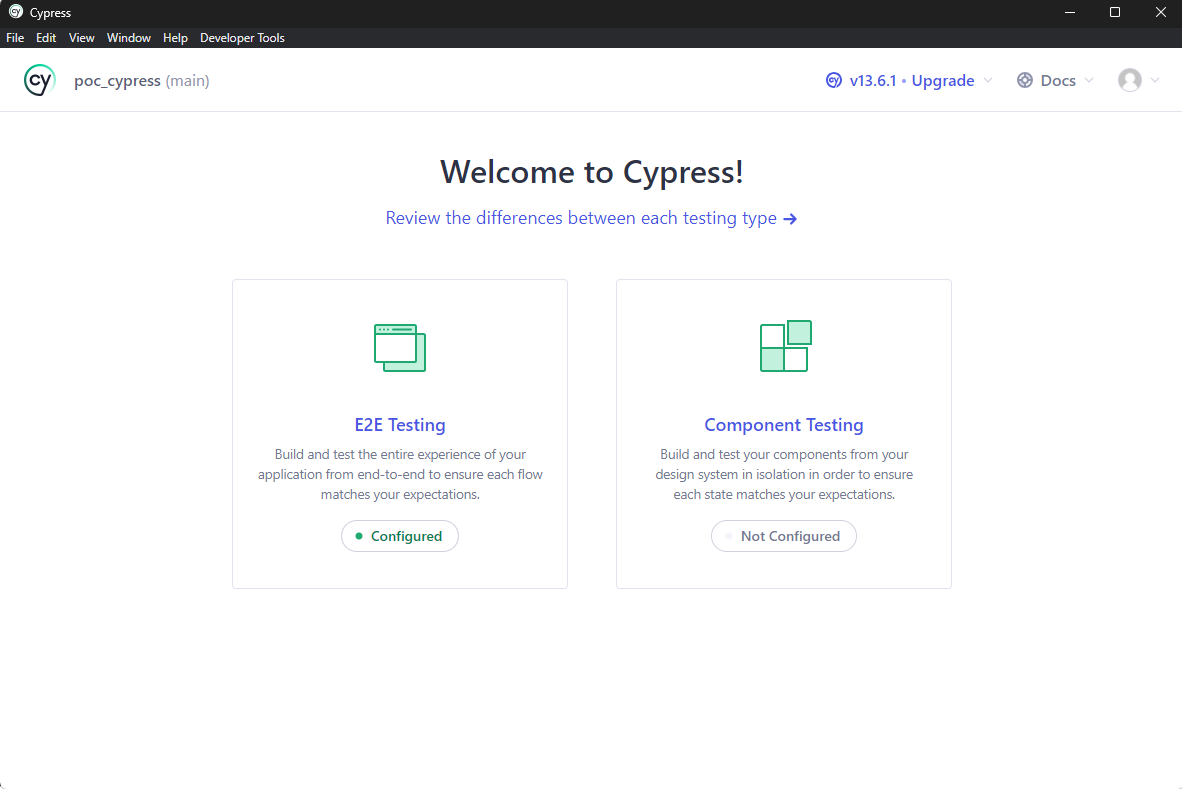
Task: Click the user avatar icon
Action: tap(1130, 80)
